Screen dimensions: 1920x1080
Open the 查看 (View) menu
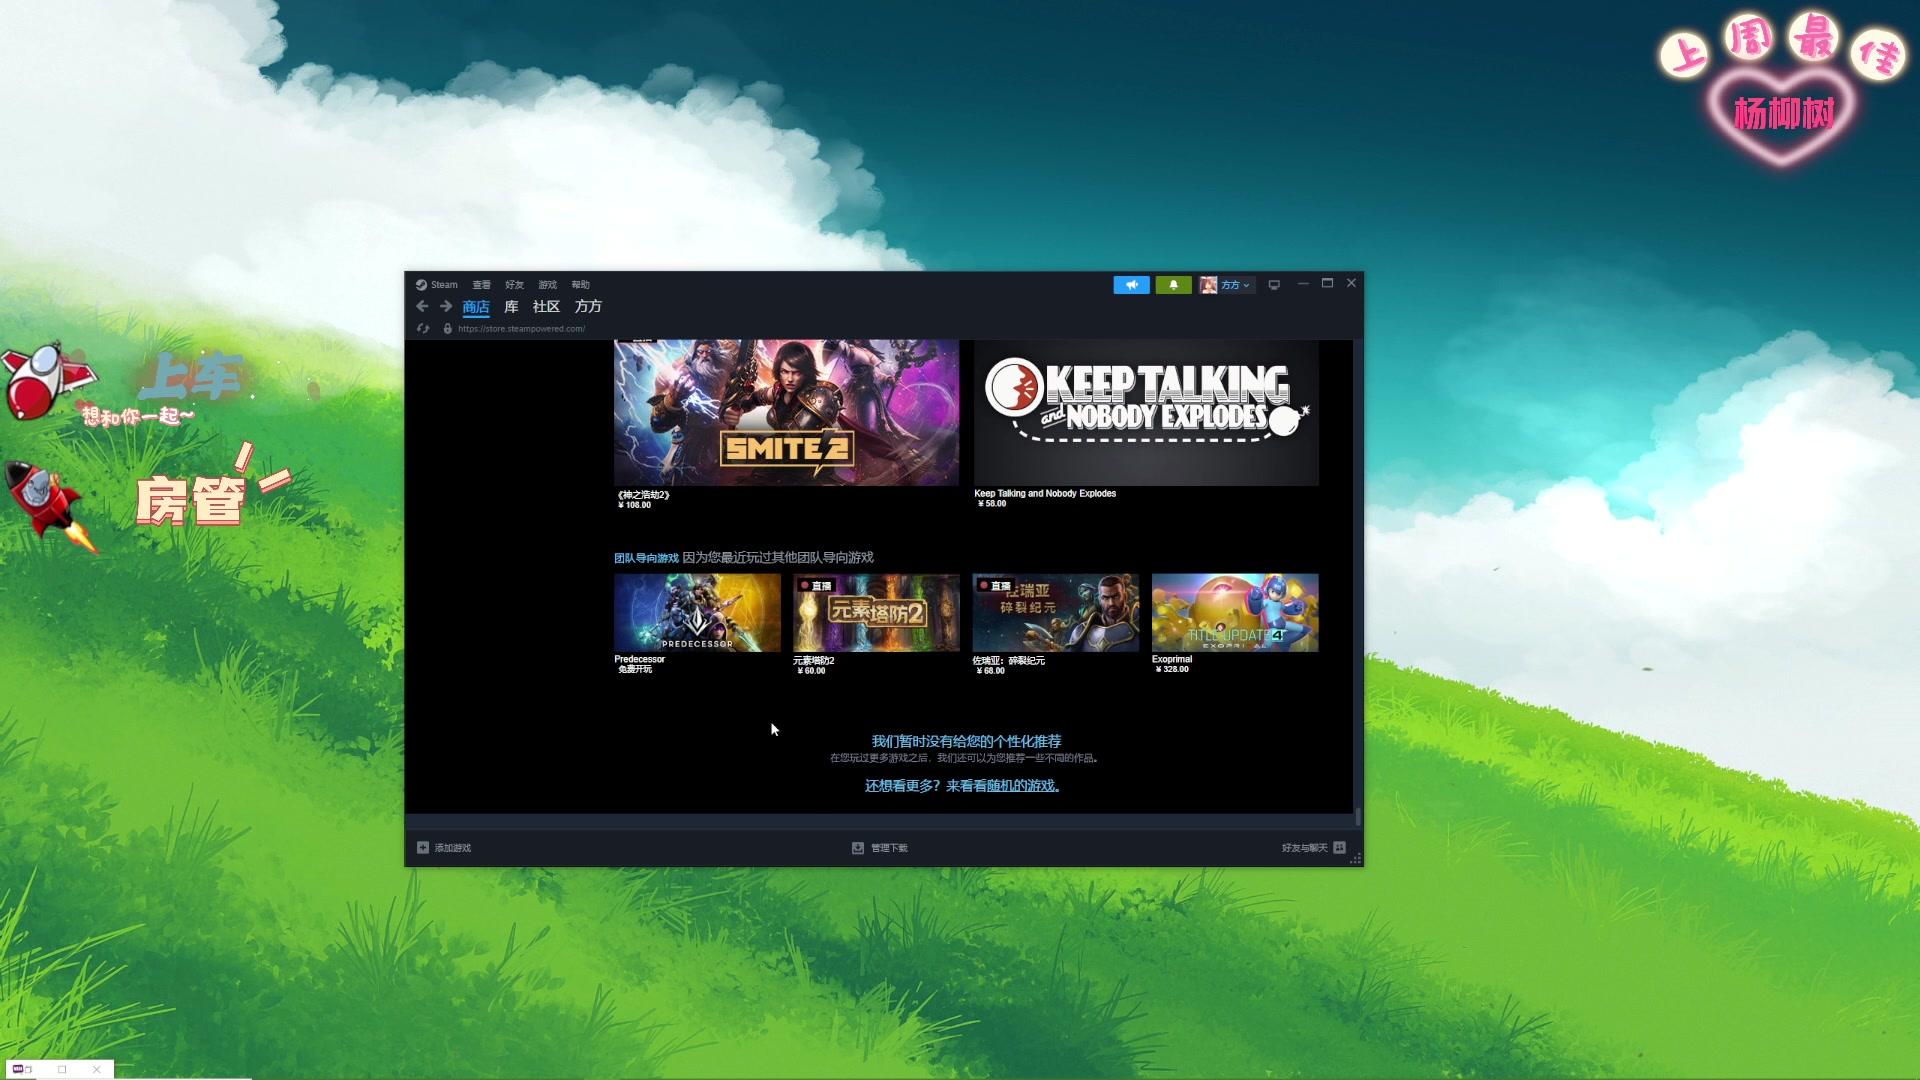[482, 285]
